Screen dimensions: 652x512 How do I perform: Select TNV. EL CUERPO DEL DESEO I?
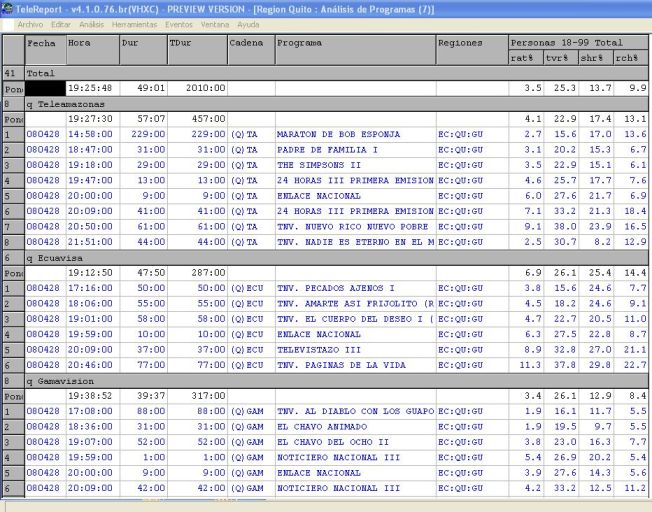tap(356, 319)
